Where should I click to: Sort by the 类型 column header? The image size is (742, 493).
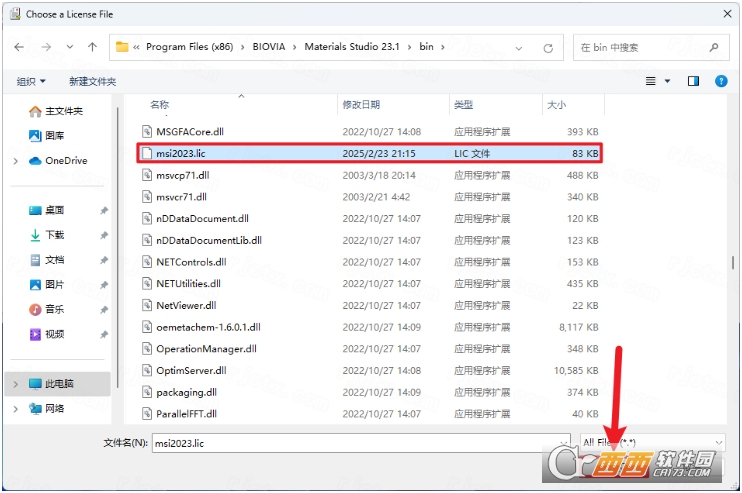click(463, 105)
